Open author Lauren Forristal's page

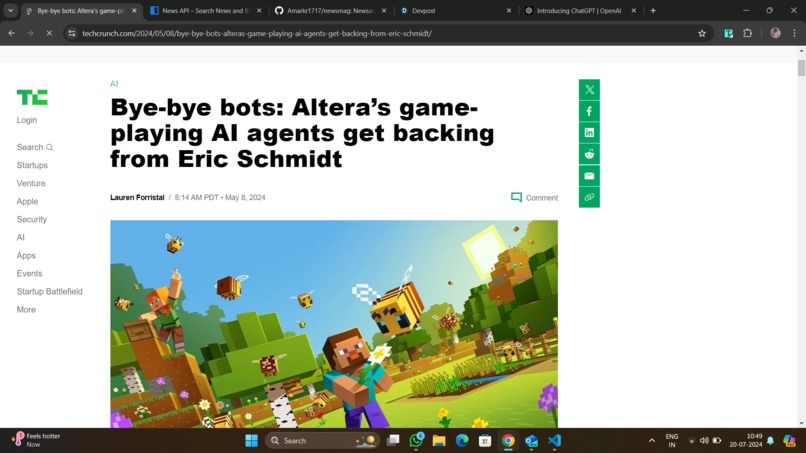(x=137, y=197)
